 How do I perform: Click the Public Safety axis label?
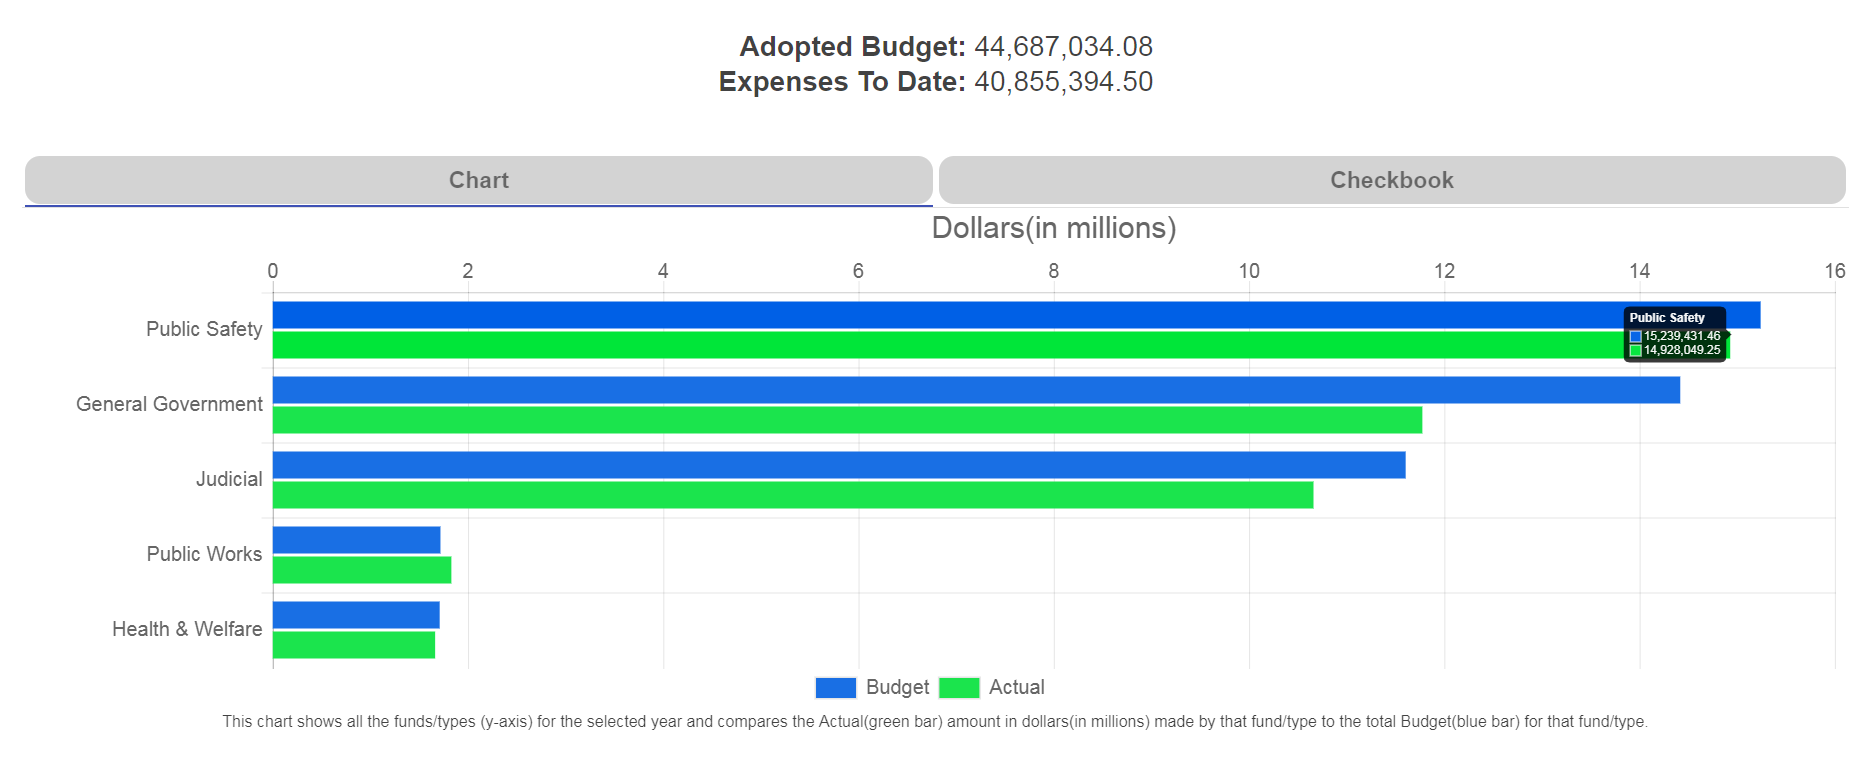(x=204, y=329)
